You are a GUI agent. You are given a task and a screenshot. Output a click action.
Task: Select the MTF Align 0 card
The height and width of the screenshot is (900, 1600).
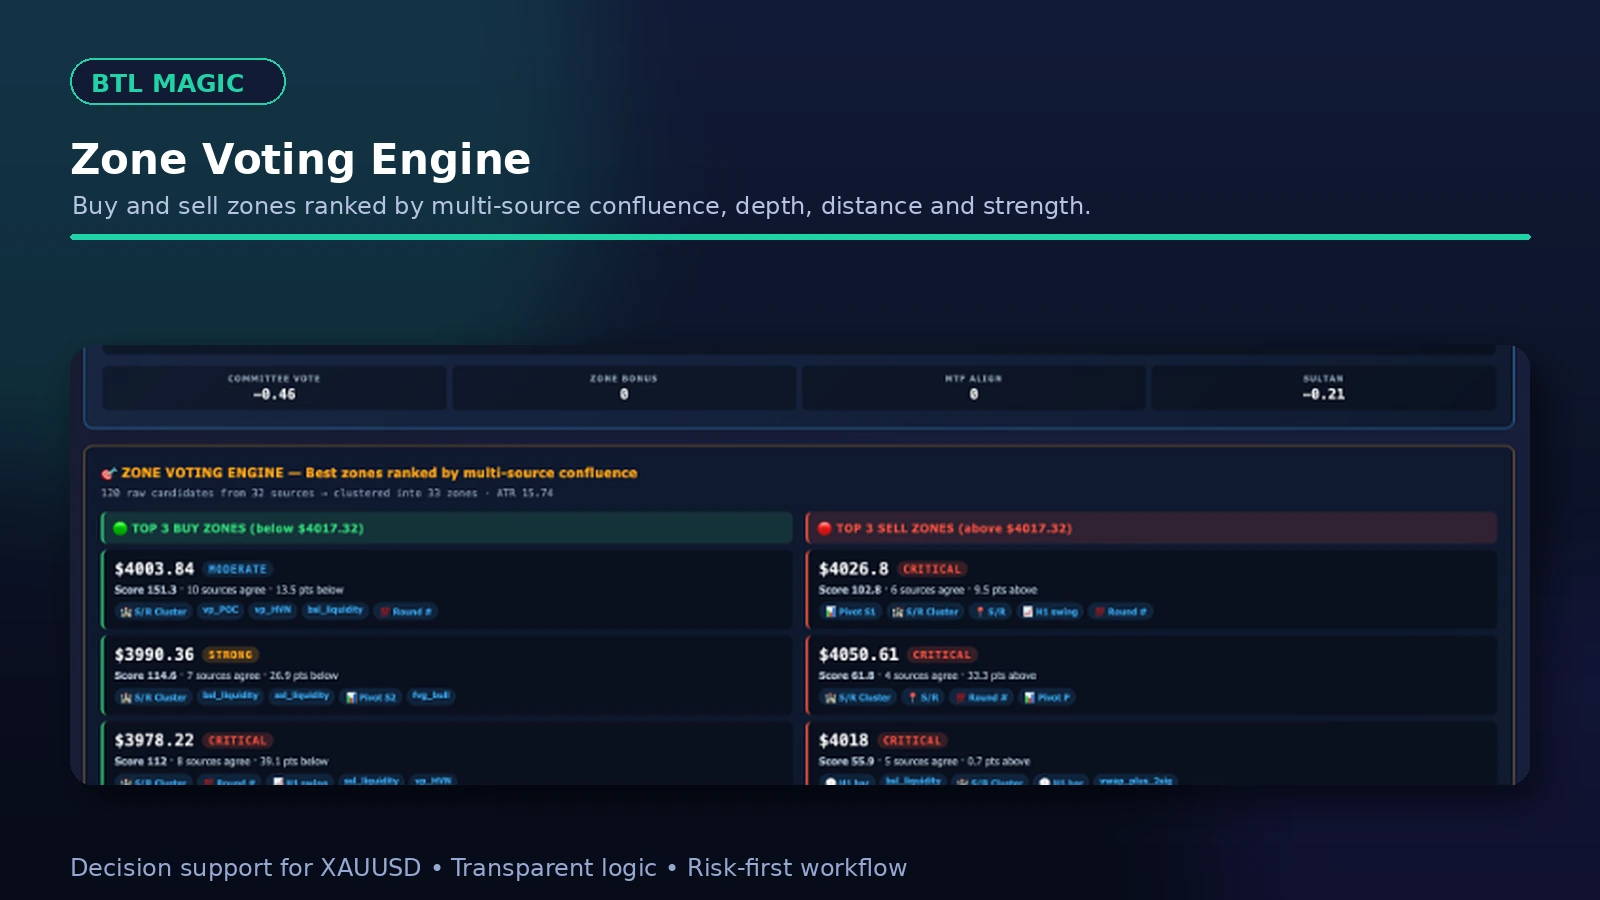(973, 387)
